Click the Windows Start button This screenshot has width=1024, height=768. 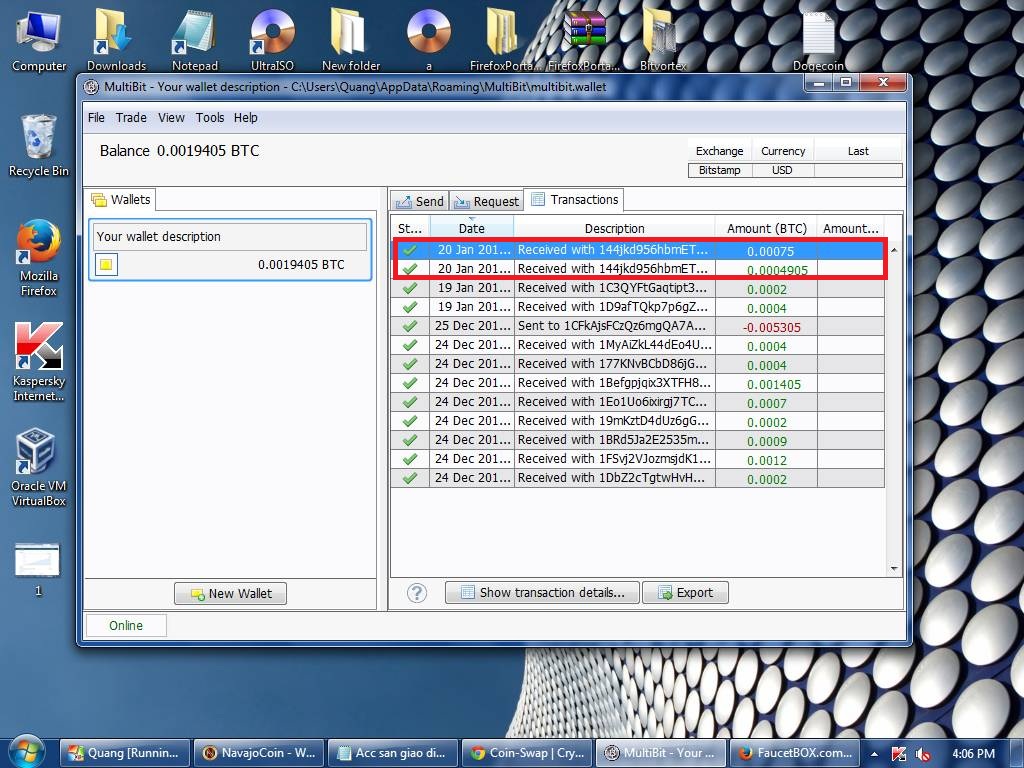(x=26, y=752)
